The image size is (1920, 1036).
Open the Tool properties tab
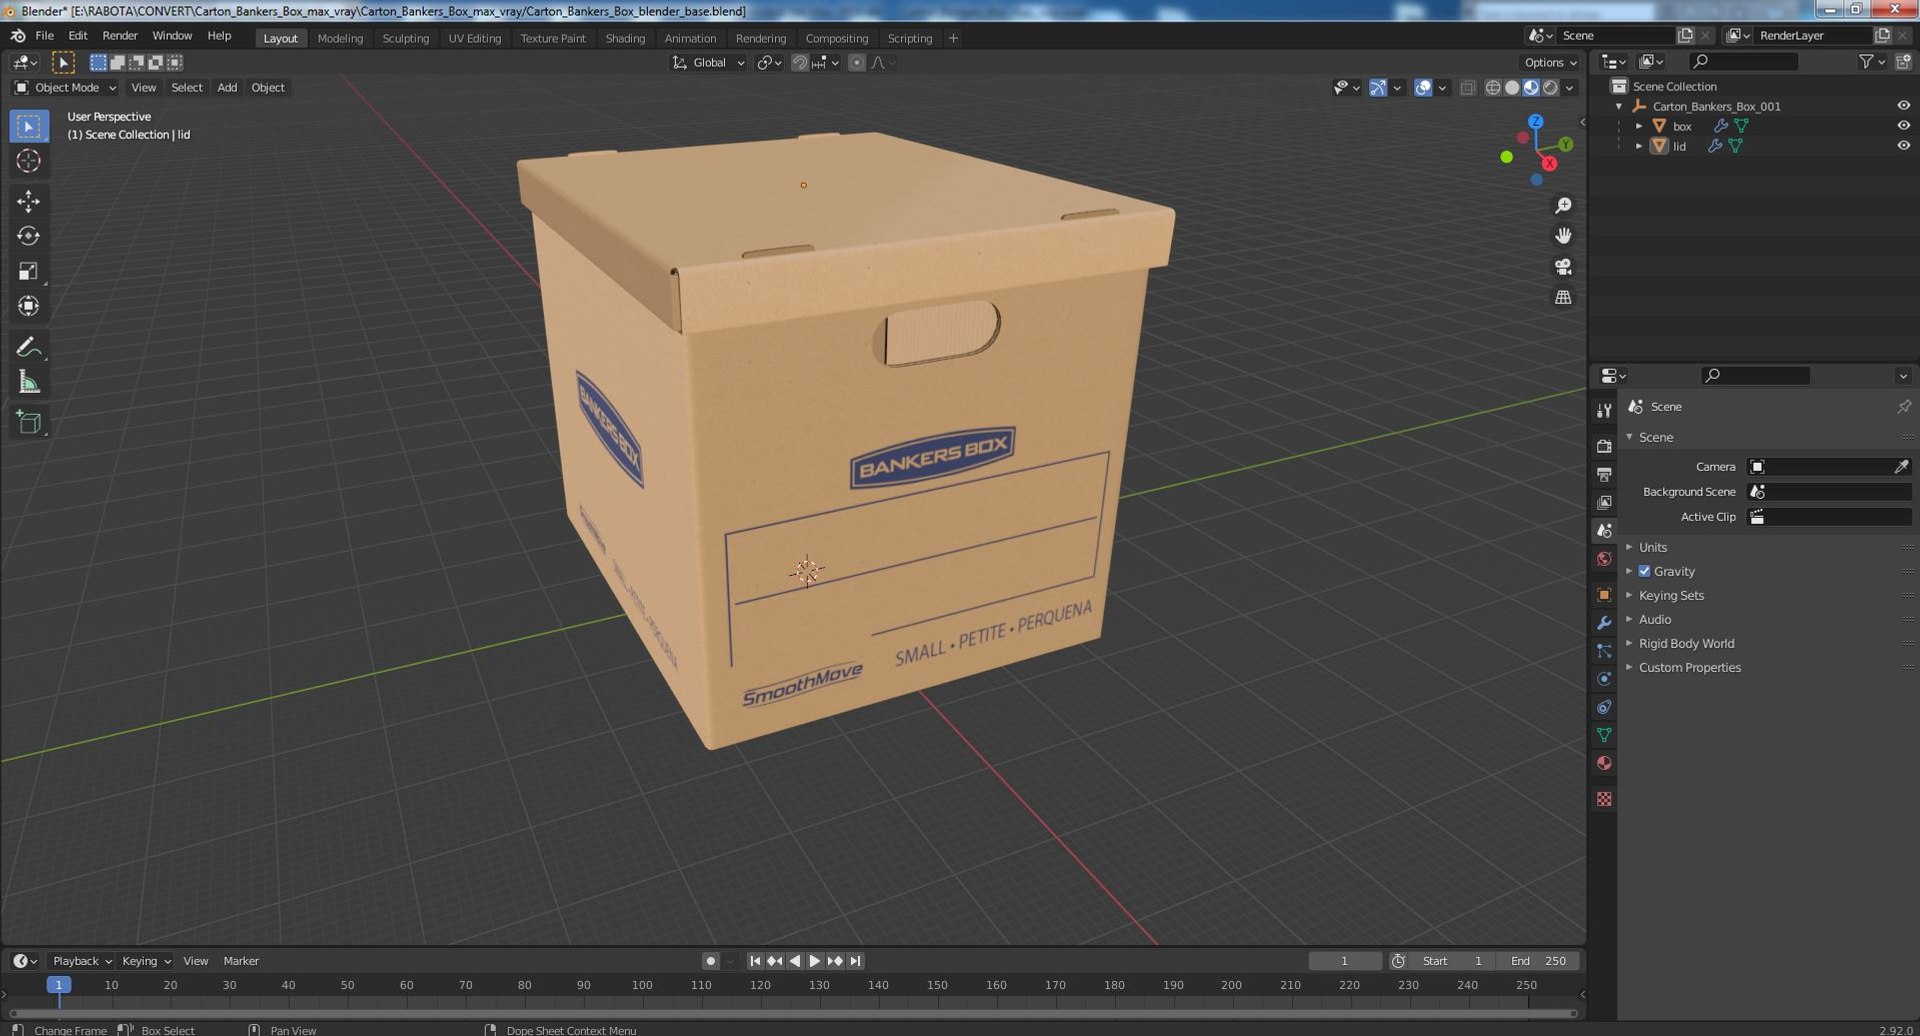(x=1604, y=410)
